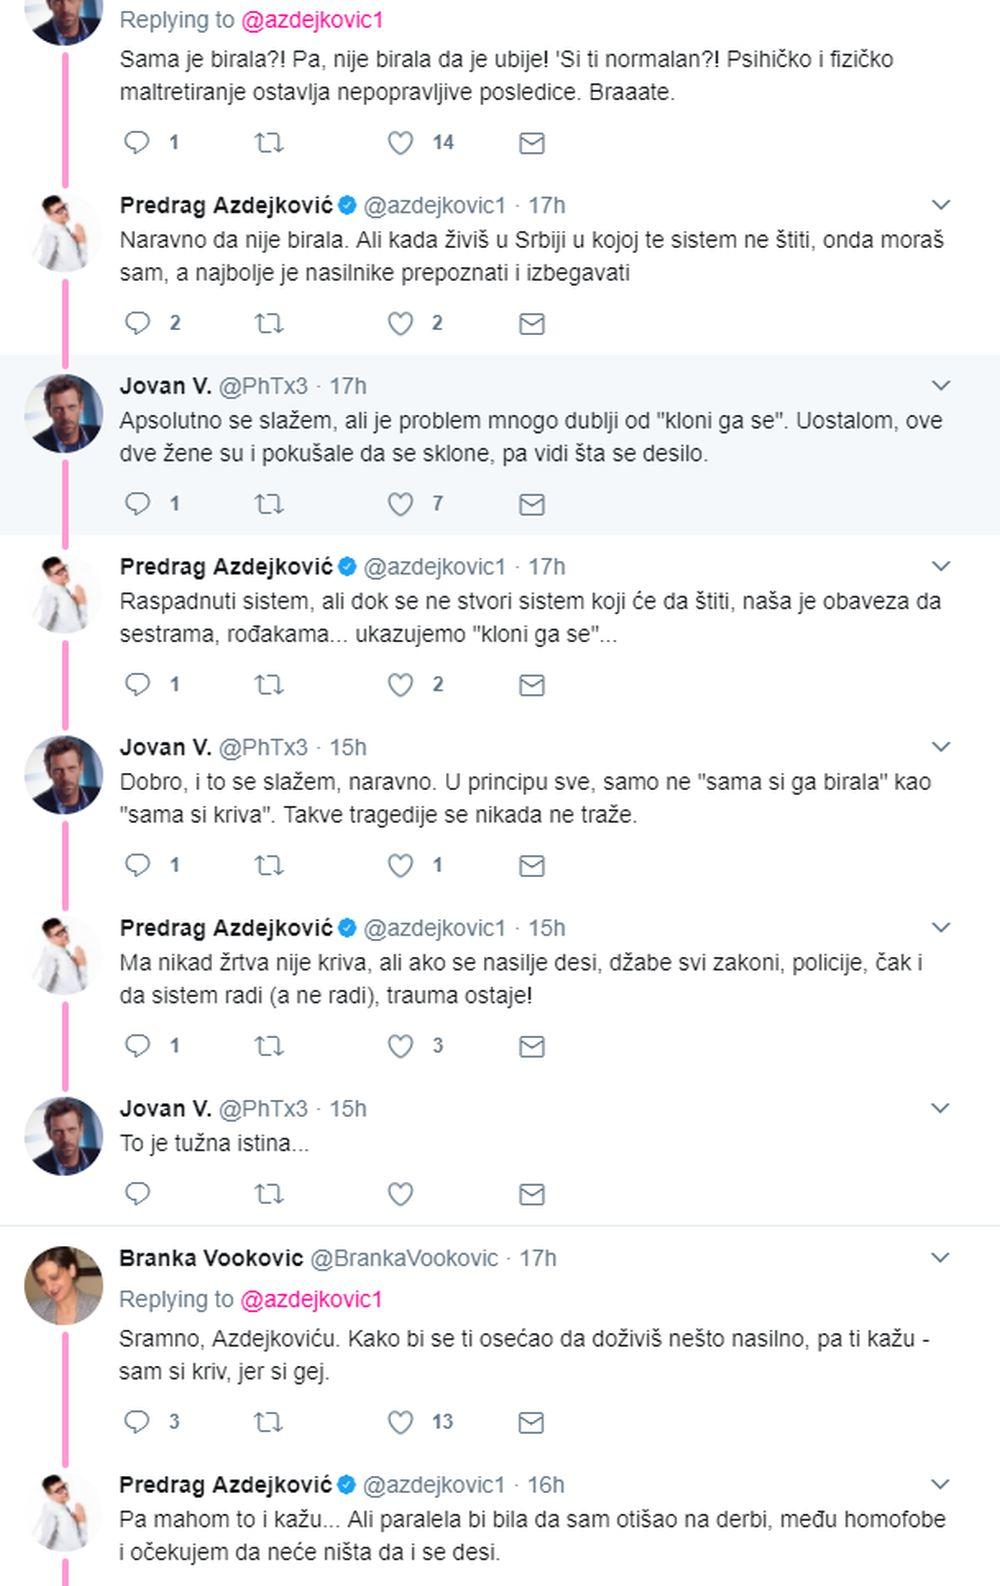Open the 16h timestamp on Predrag's last tweet

[546, 1484]
